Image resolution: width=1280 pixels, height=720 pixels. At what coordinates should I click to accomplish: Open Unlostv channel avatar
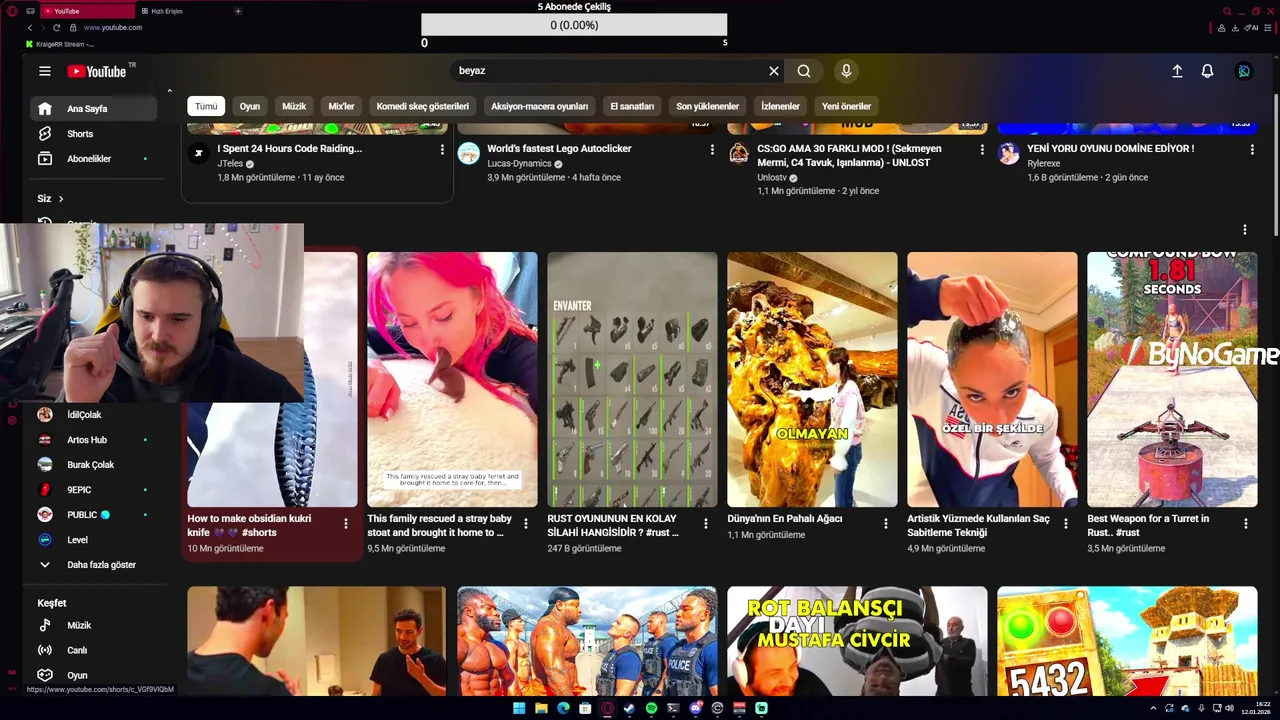[739, 153]
